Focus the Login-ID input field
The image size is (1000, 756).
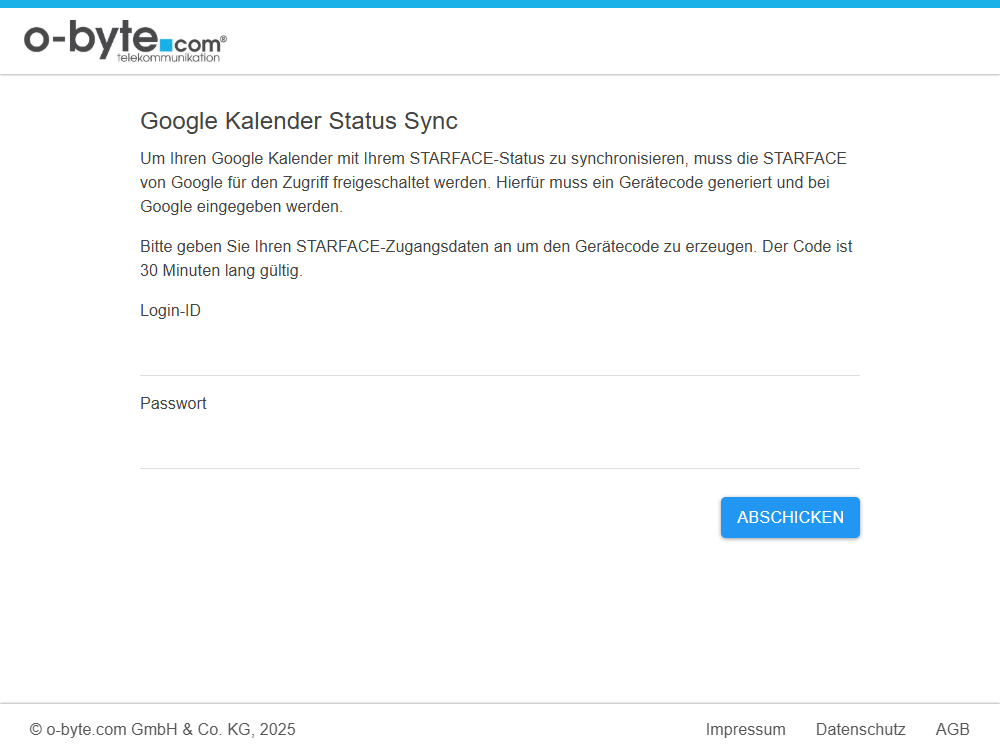(x=499, y=351)
